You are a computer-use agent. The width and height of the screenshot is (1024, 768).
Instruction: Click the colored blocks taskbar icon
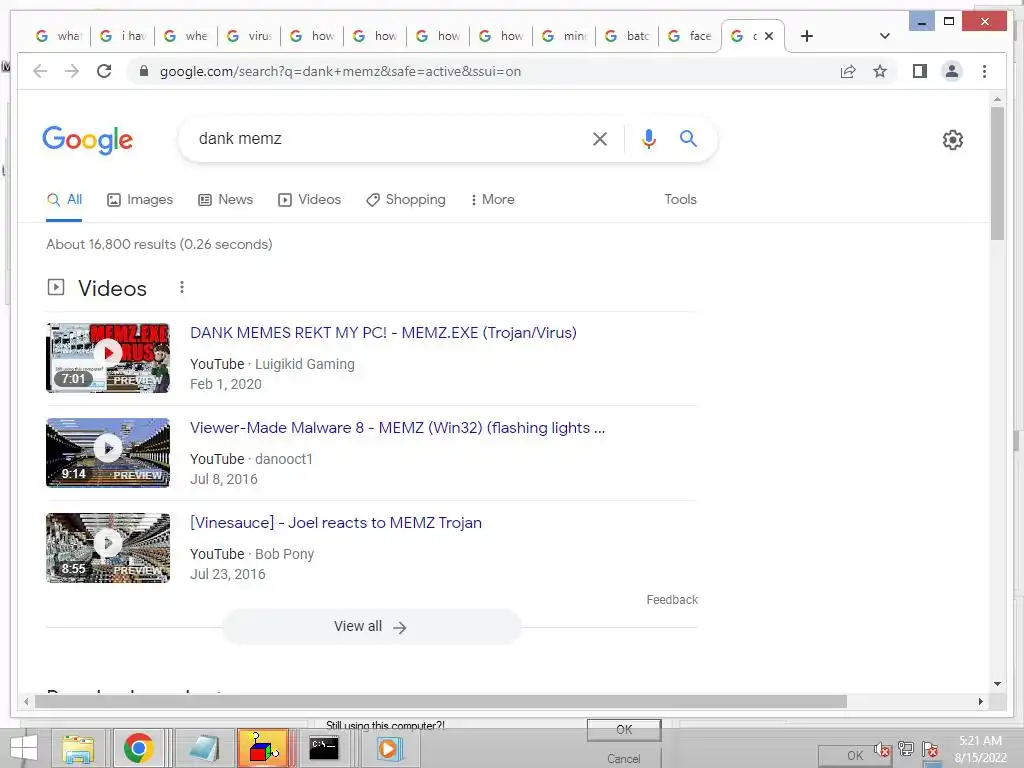point(263,748)
